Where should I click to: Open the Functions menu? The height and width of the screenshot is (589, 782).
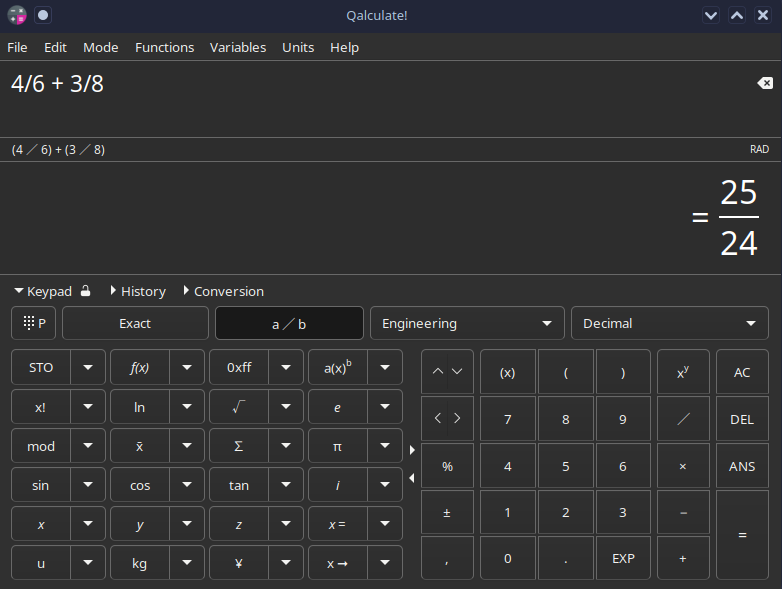[164, 47]
